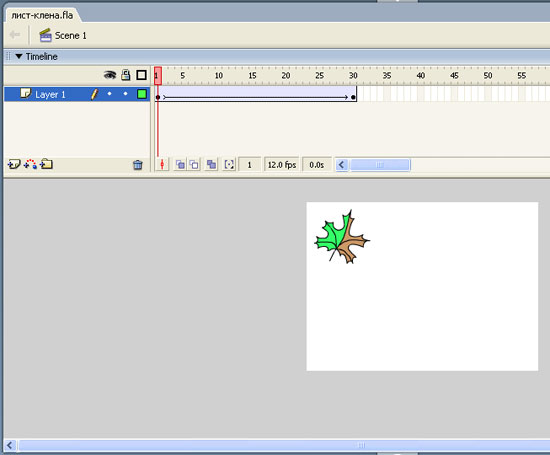Enable Onion Skin Outlines button
Image resolution: width=550 pixels, height=455 pixels.
(194, 165)
